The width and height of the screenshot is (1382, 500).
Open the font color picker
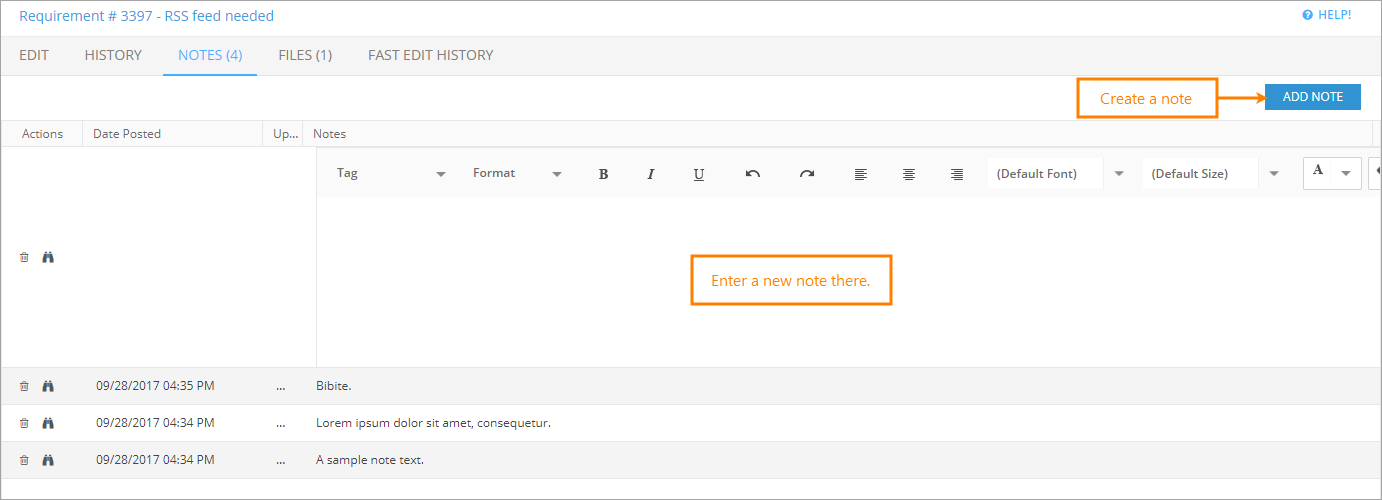pyautogui.click(x=1332, y=173)
